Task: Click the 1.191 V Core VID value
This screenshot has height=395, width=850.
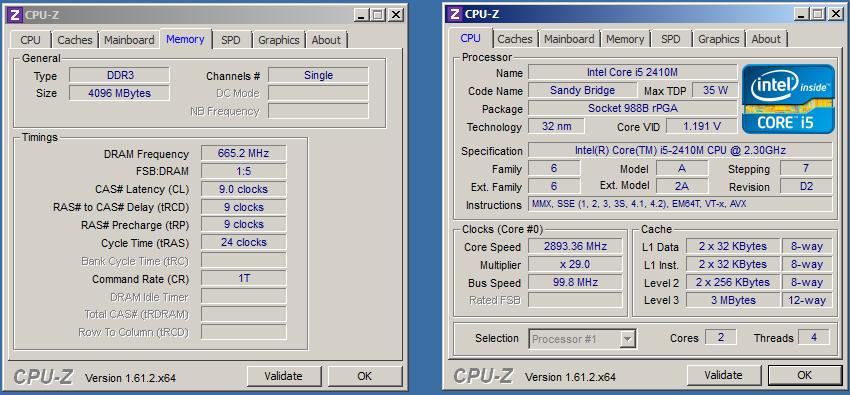Action: pyautogui.click(x=701, y=126)
